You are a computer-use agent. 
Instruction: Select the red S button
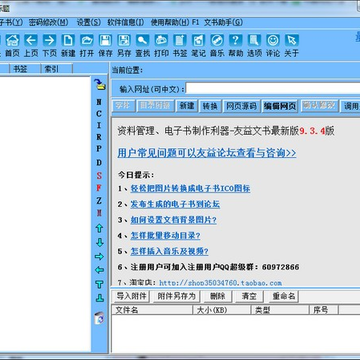(x=99, y=176)
